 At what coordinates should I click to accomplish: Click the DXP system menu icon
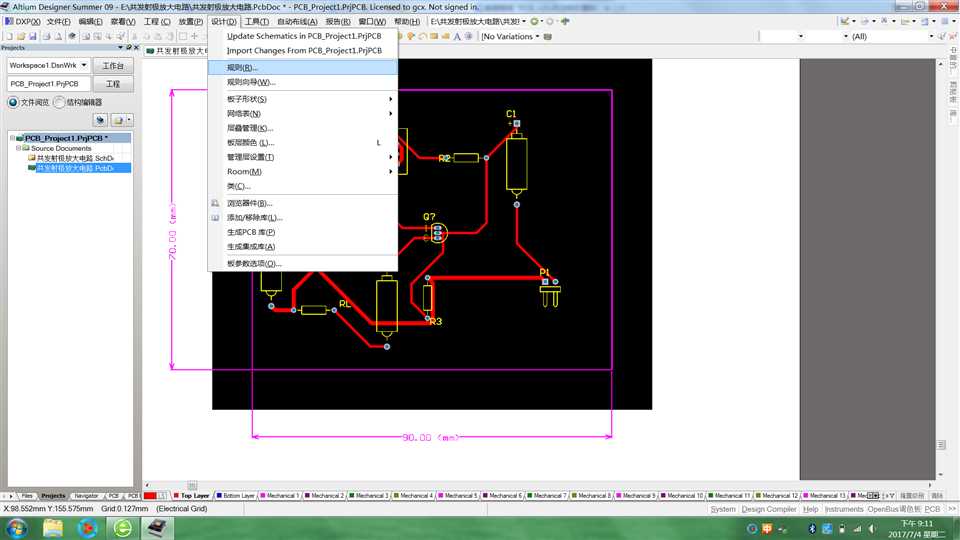(x=9, y=21)
